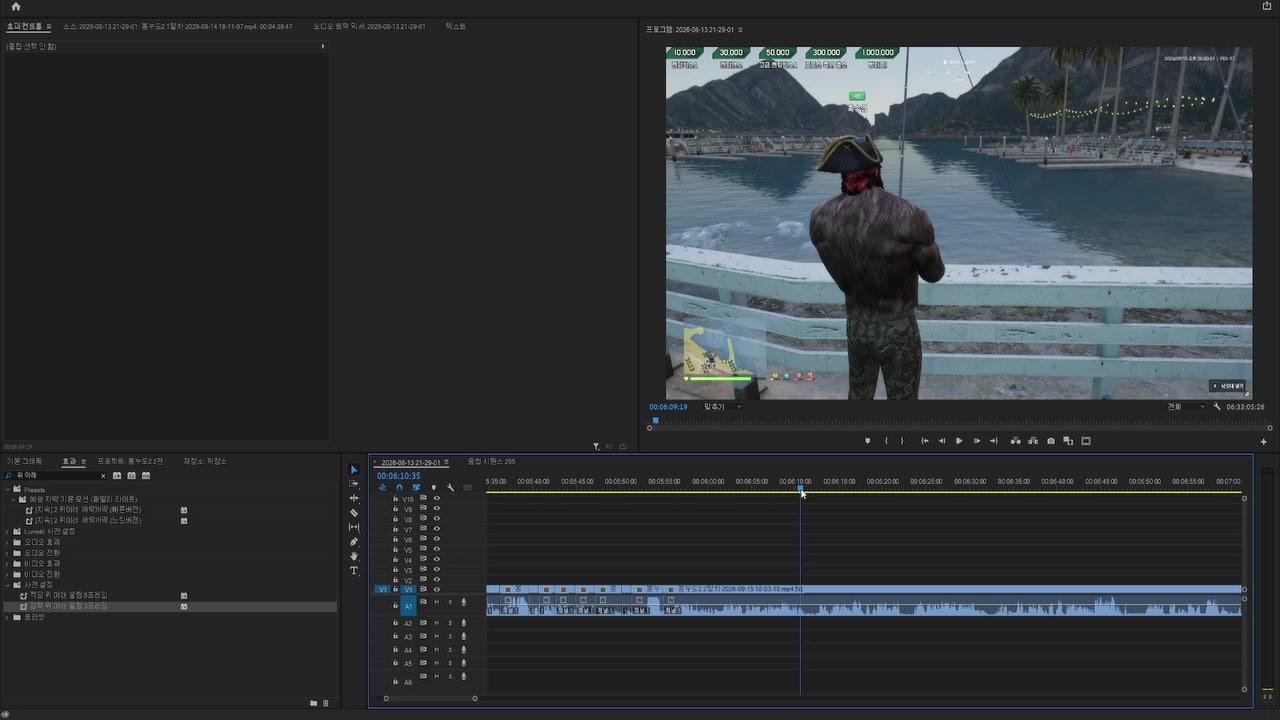
Task: Switch to the 프로젝트 panel tab
Action: pos(130,461)
